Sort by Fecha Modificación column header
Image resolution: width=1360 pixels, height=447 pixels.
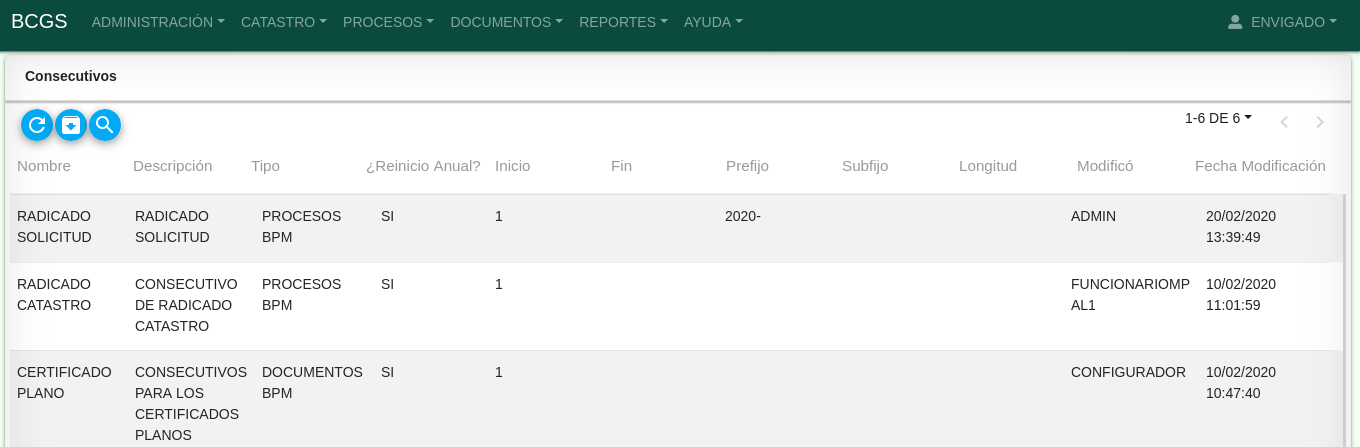[x=1260, y=166]
